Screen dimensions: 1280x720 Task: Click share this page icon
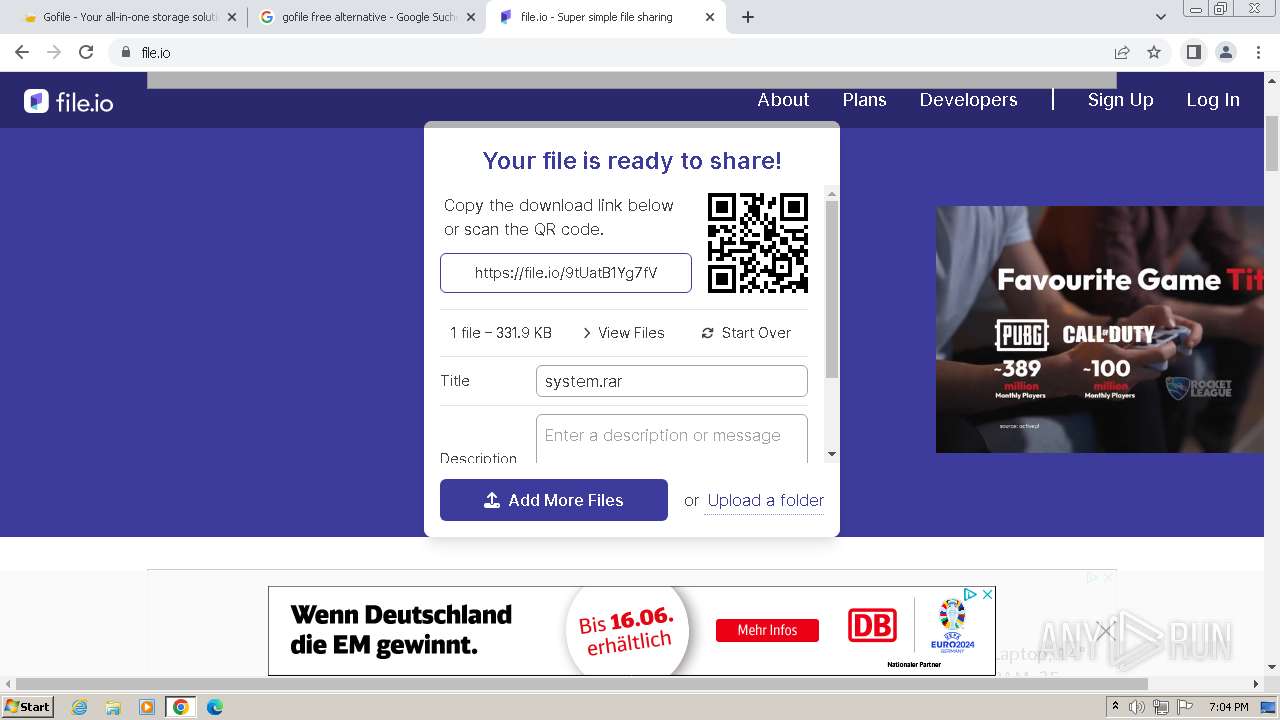[x=1122, y=52]
